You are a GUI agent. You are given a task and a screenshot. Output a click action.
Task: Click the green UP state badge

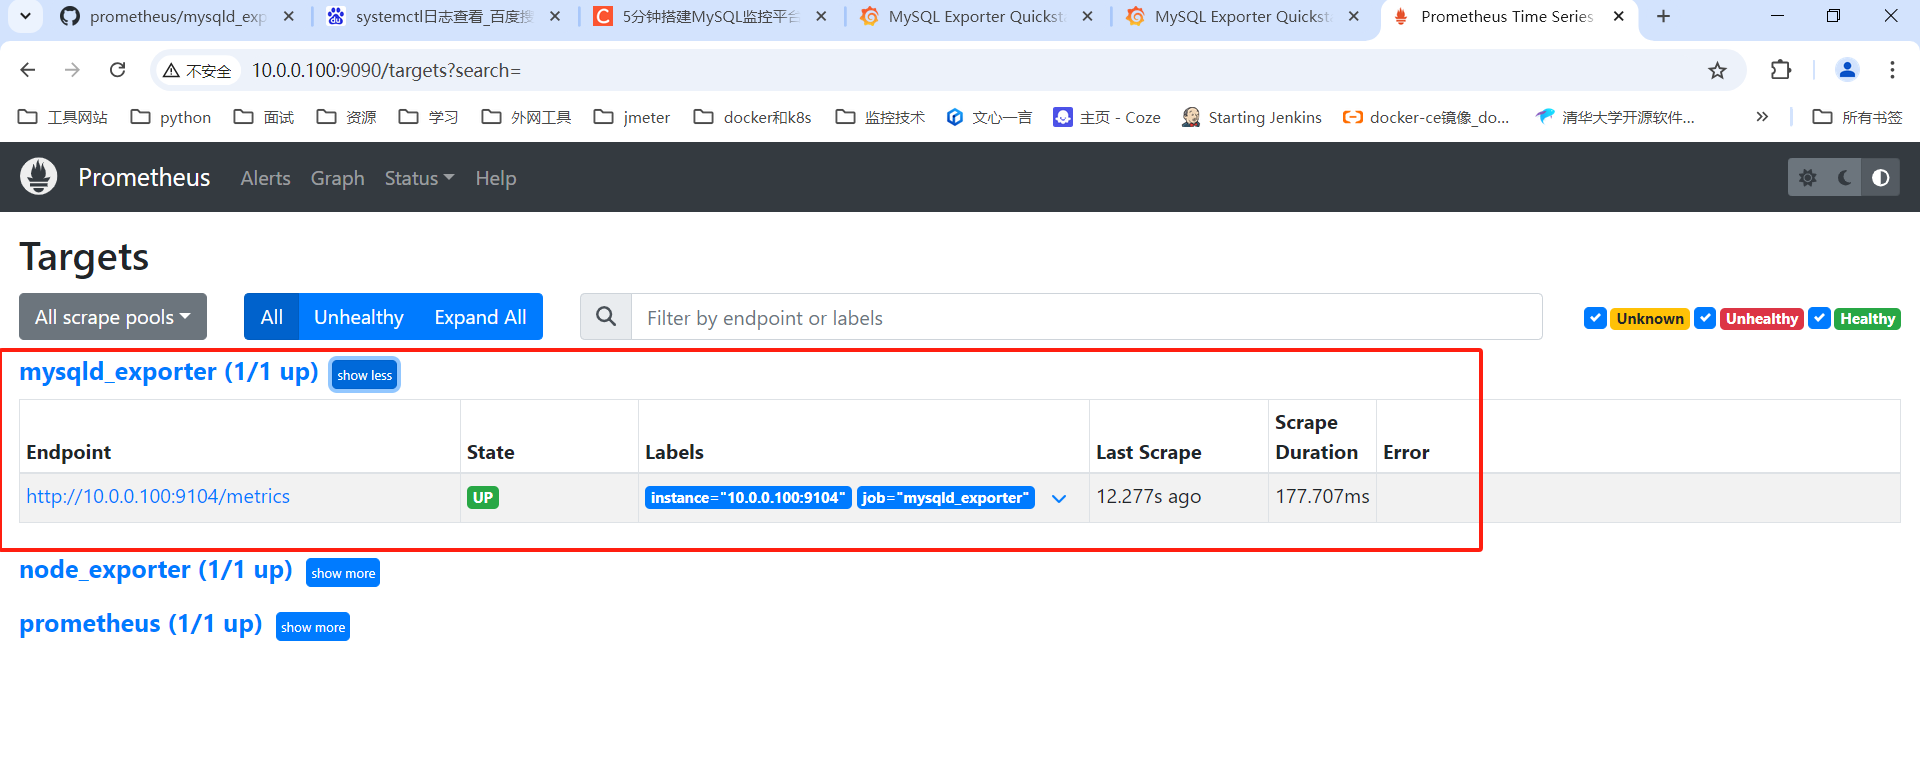click(x=483, y=497)
